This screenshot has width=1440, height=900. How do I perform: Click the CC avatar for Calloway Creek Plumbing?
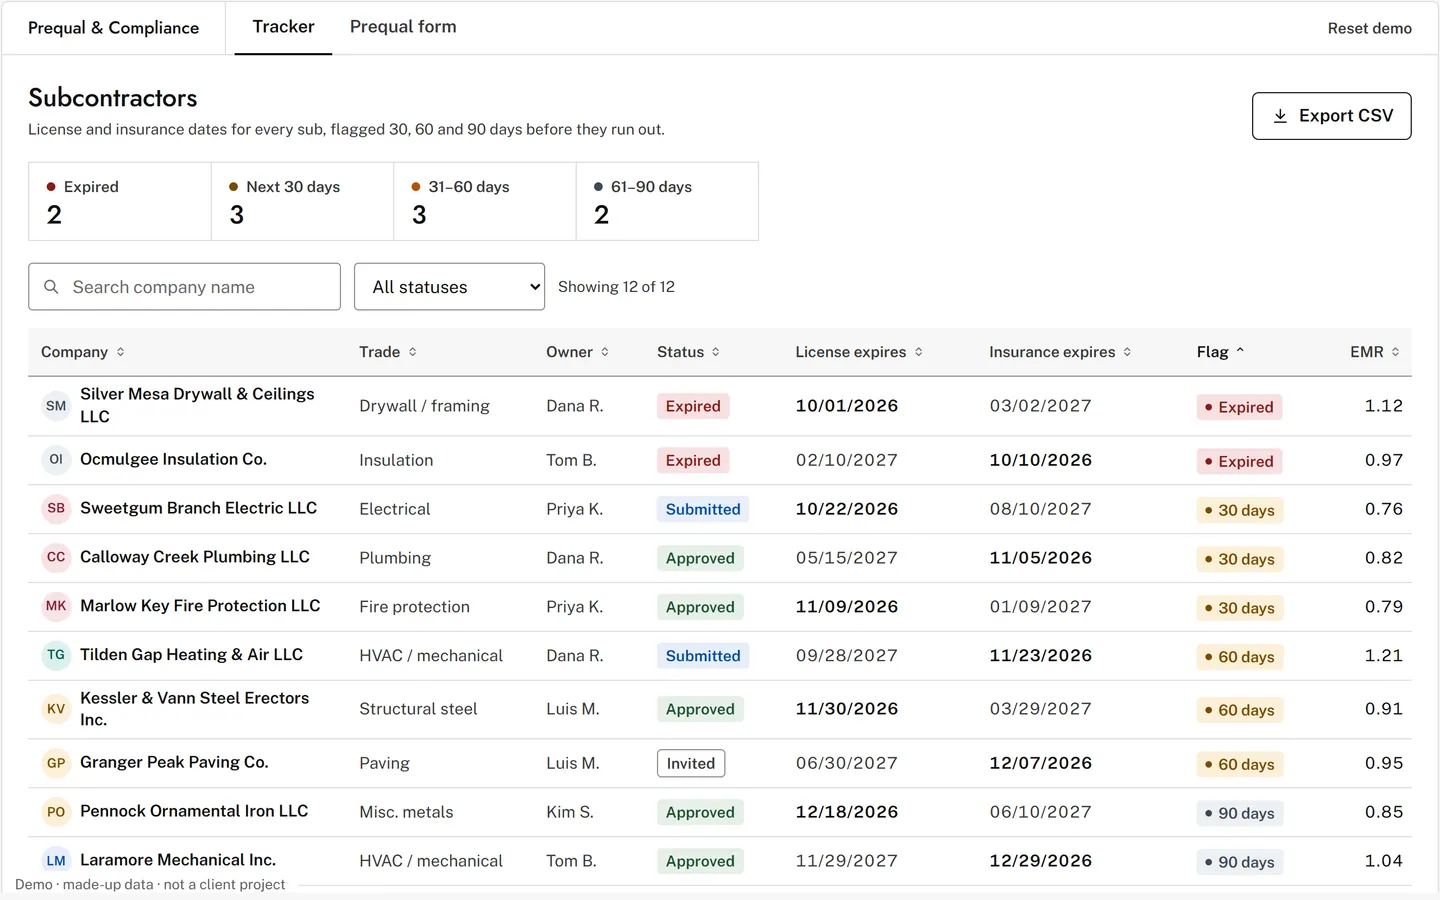[56, 558]
